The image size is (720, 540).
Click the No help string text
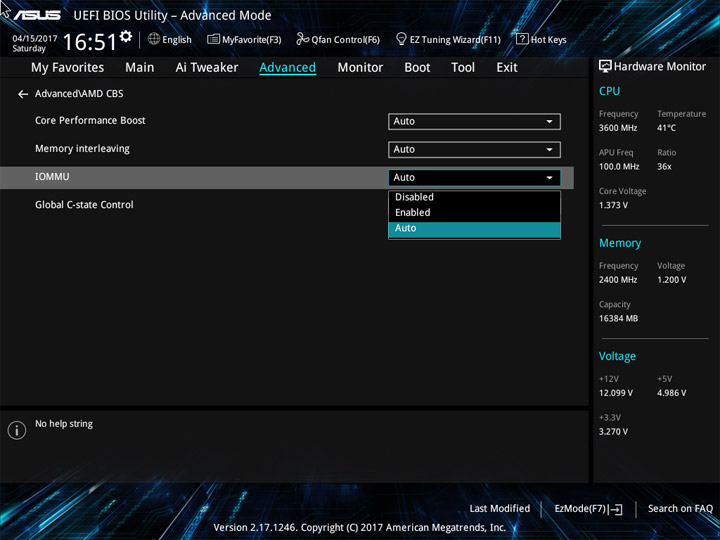pos(64,424)
